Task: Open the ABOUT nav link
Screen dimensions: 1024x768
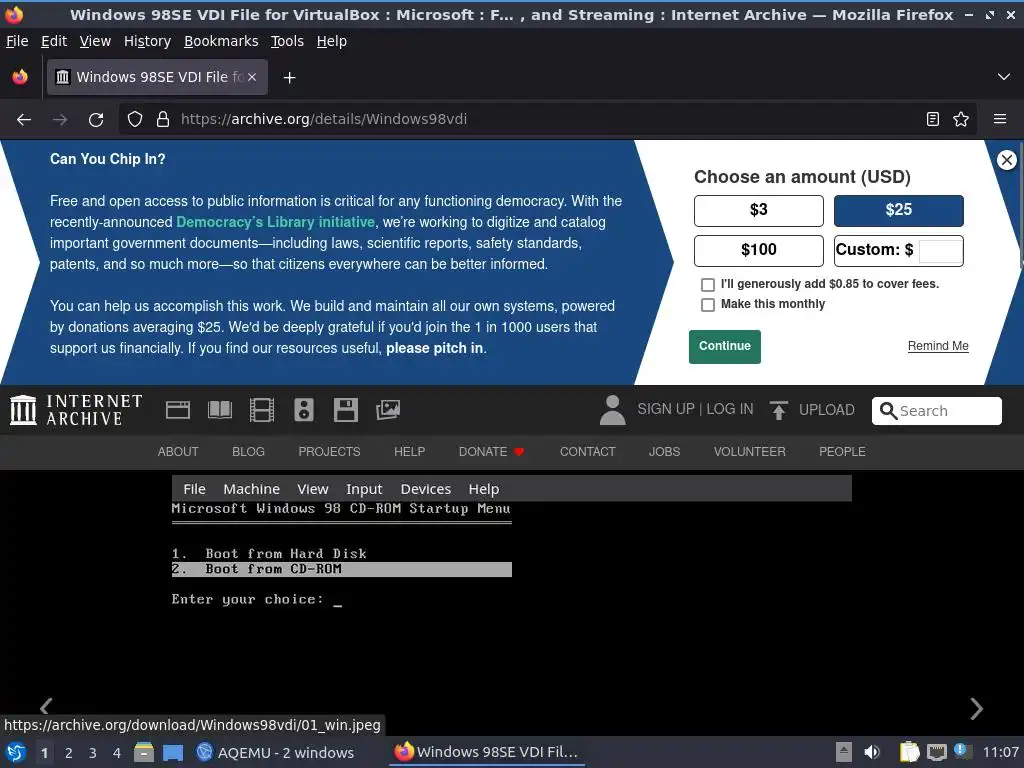Action: coord(178,452)
